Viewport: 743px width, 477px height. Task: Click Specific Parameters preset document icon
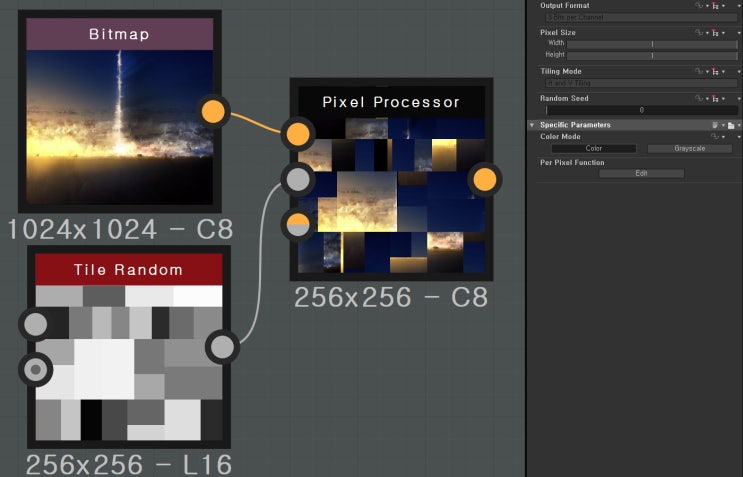(x=715, y=125)
